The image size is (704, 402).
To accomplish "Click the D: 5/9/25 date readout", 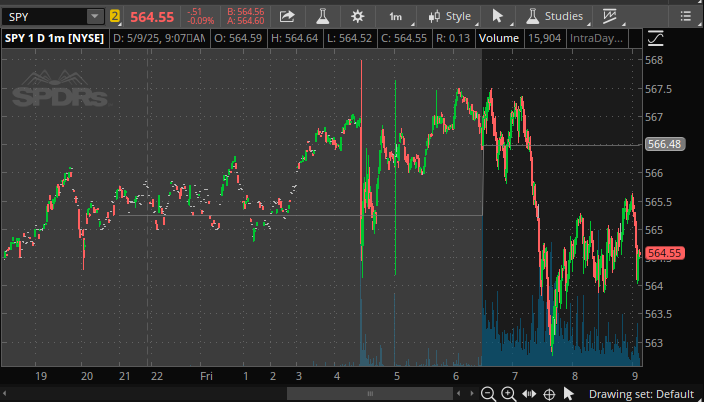I will click(159, 39).
